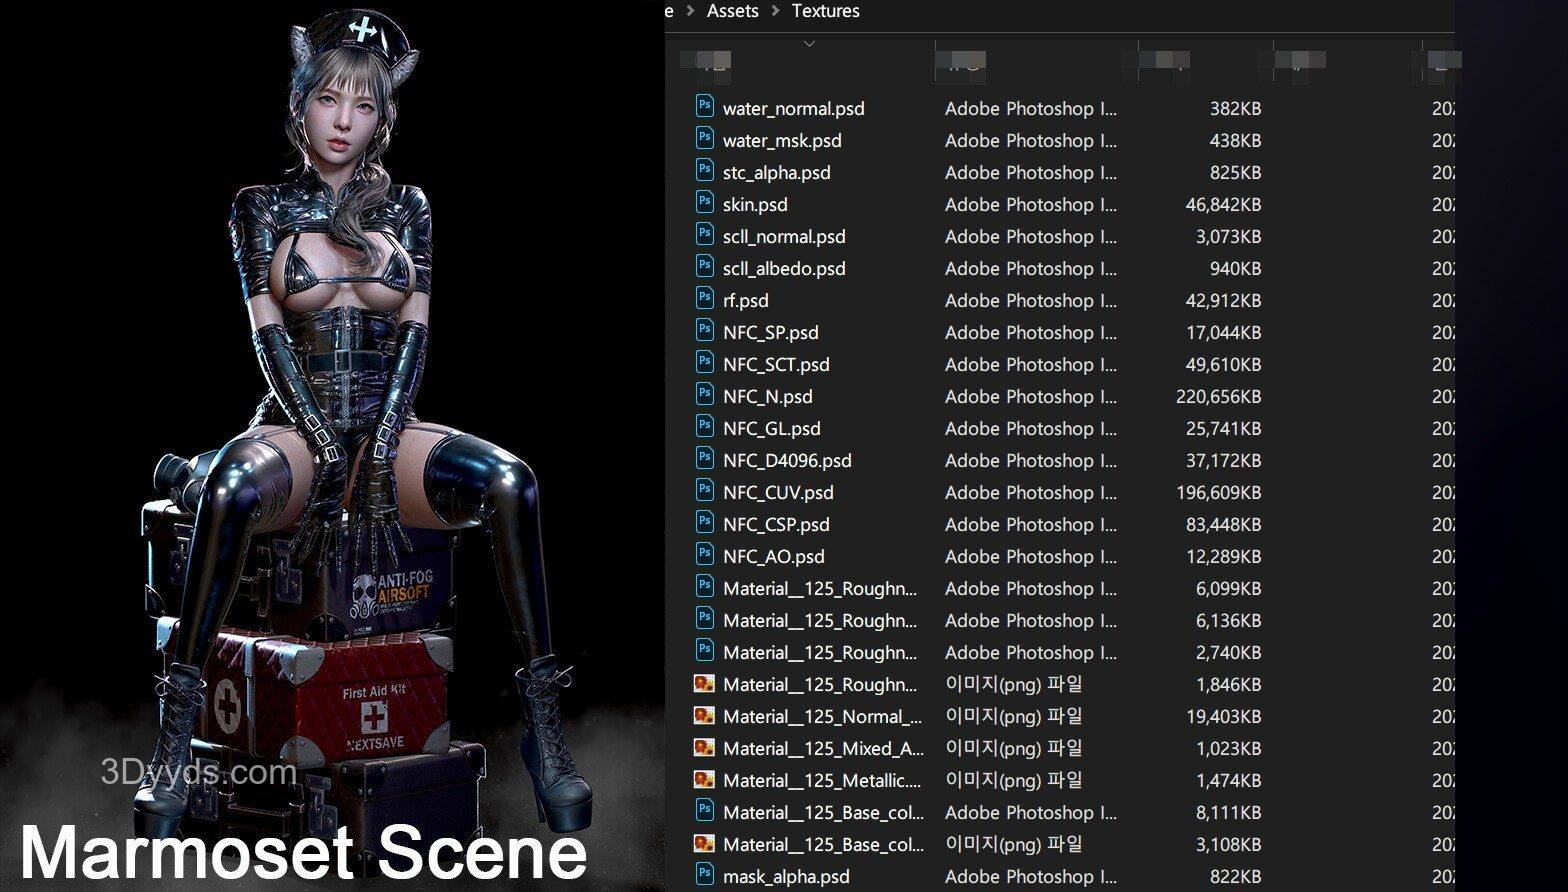The image size is (1568, 892).
Task: Click the Textures breadcrumb item
Action: click(x=825, y=11)
